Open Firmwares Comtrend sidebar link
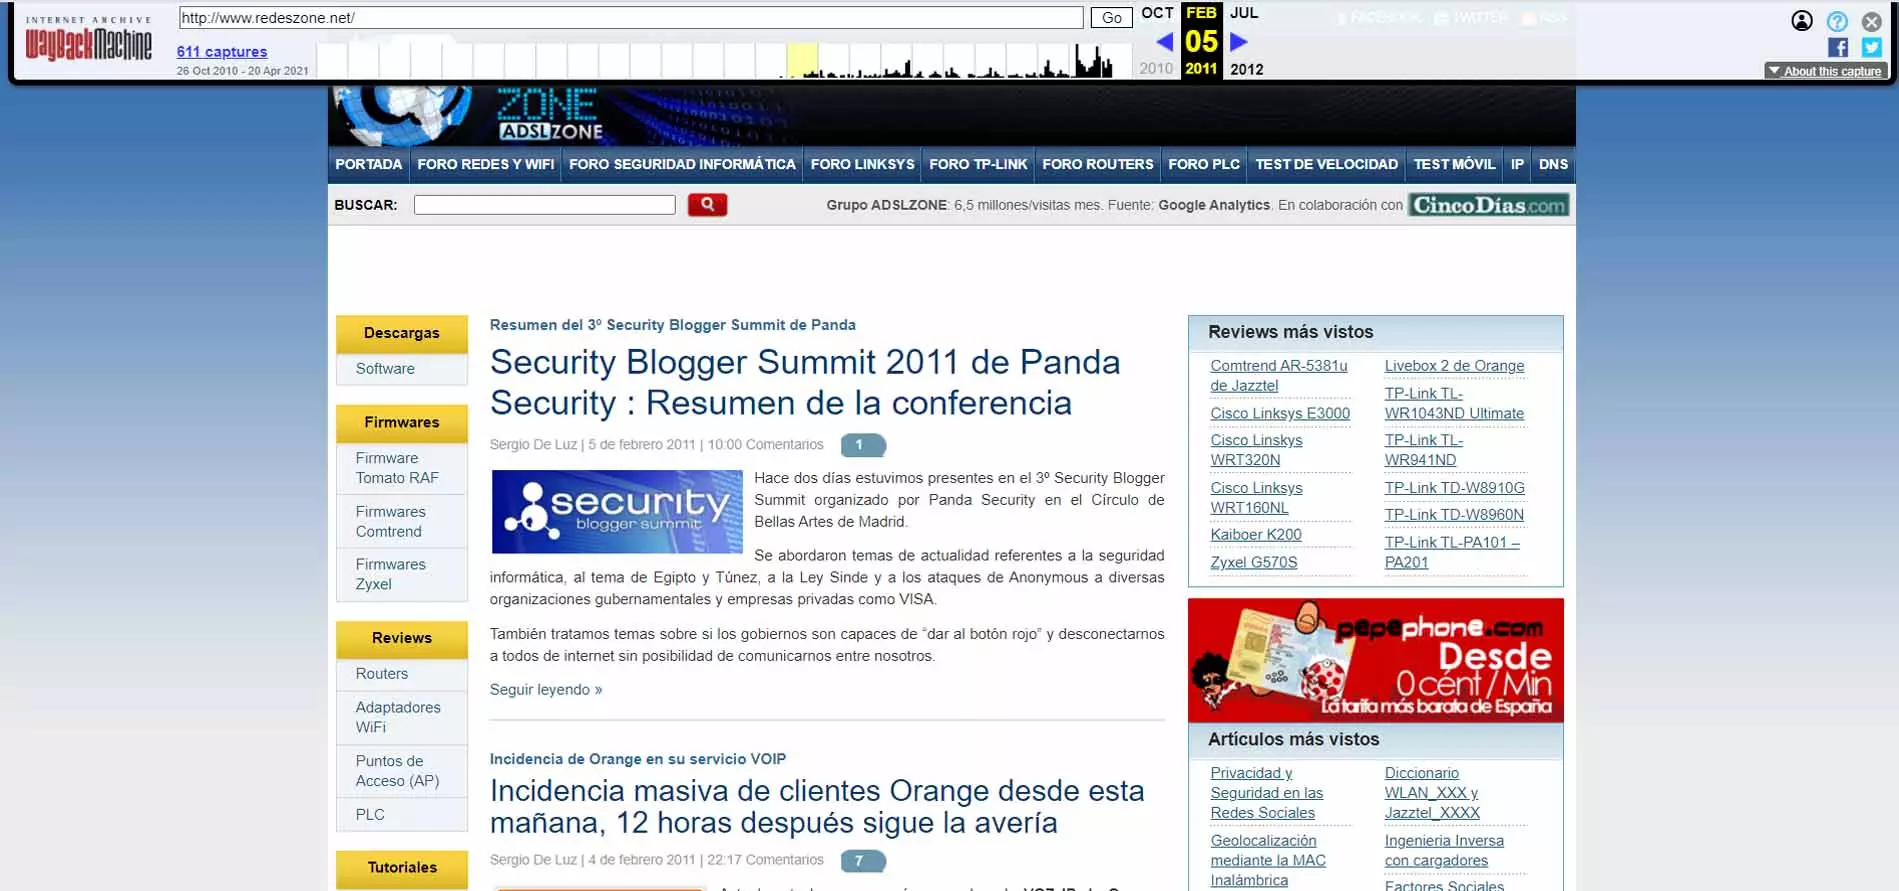The width and height of the screenshot is (1899, 891). pos(390,522)
